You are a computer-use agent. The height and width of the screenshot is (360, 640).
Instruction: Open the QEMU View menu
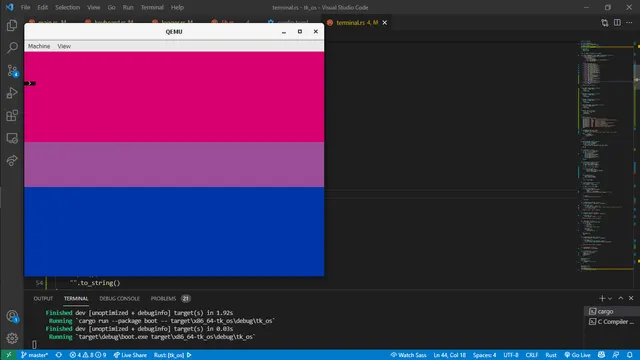point(64,46)
